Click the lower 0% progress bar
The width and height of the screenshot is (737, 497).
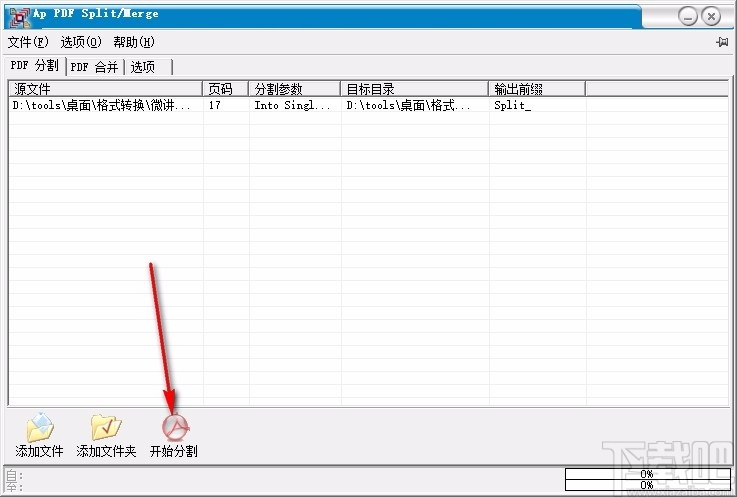[647, 484]
